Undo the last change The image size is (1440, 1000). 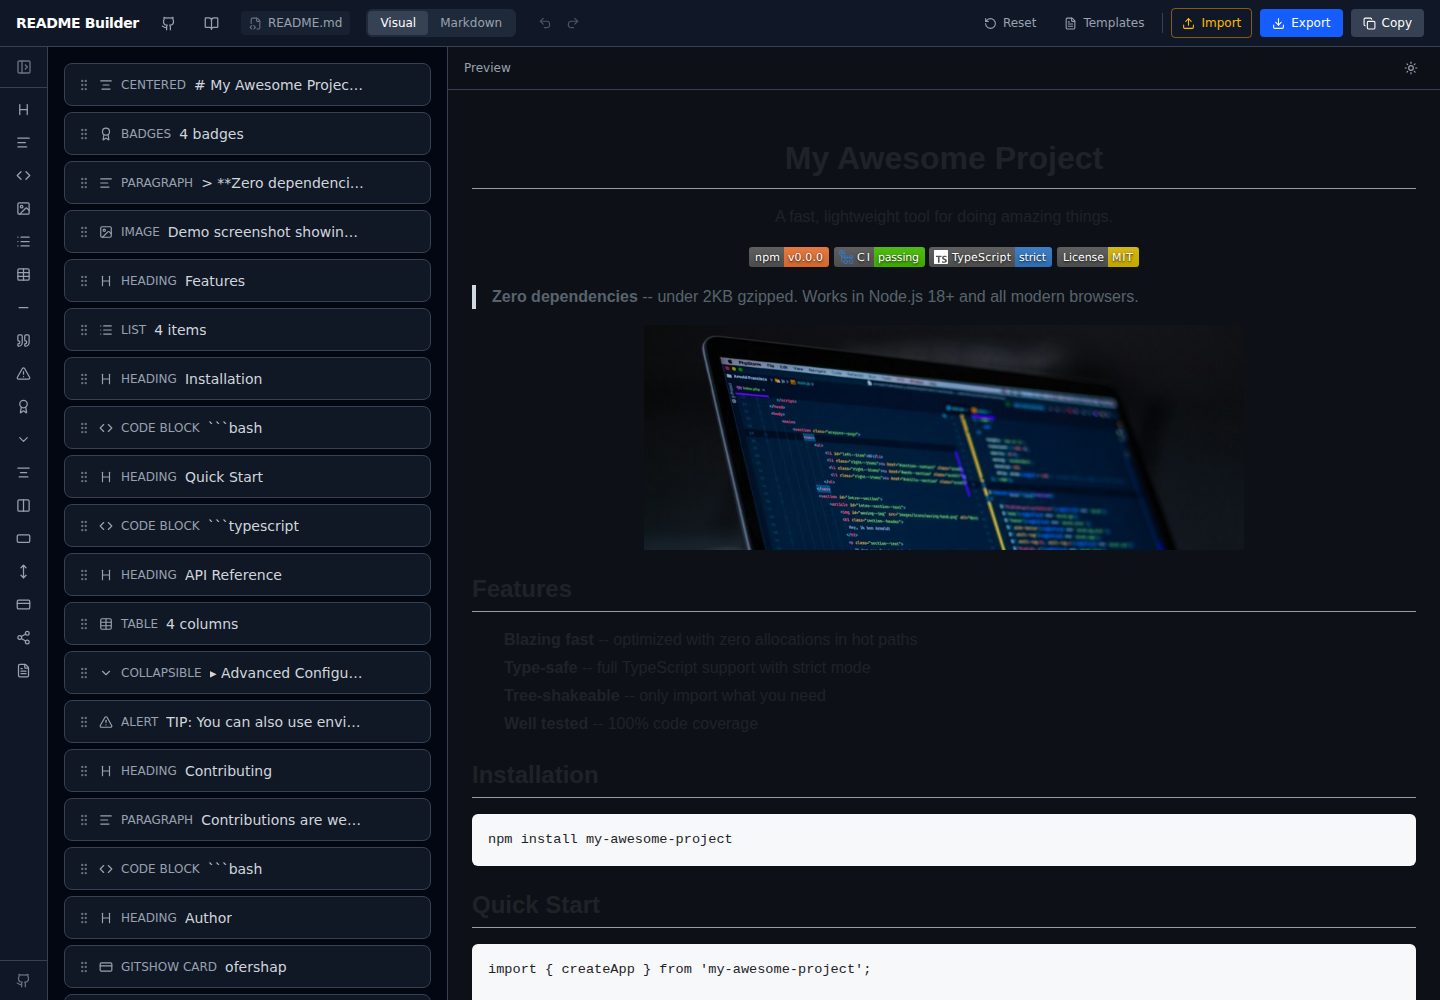click(x=545, y=23)
